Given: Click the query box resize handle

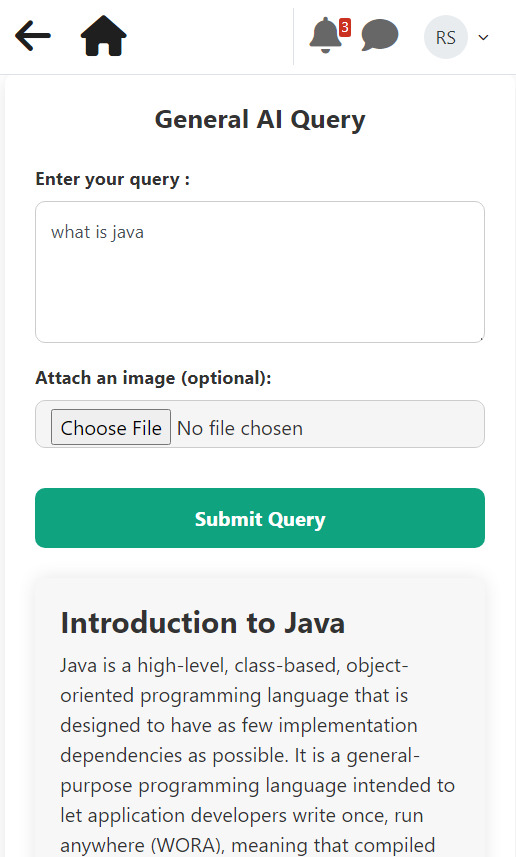Looking at the screenshot, I should coord(480,339).
